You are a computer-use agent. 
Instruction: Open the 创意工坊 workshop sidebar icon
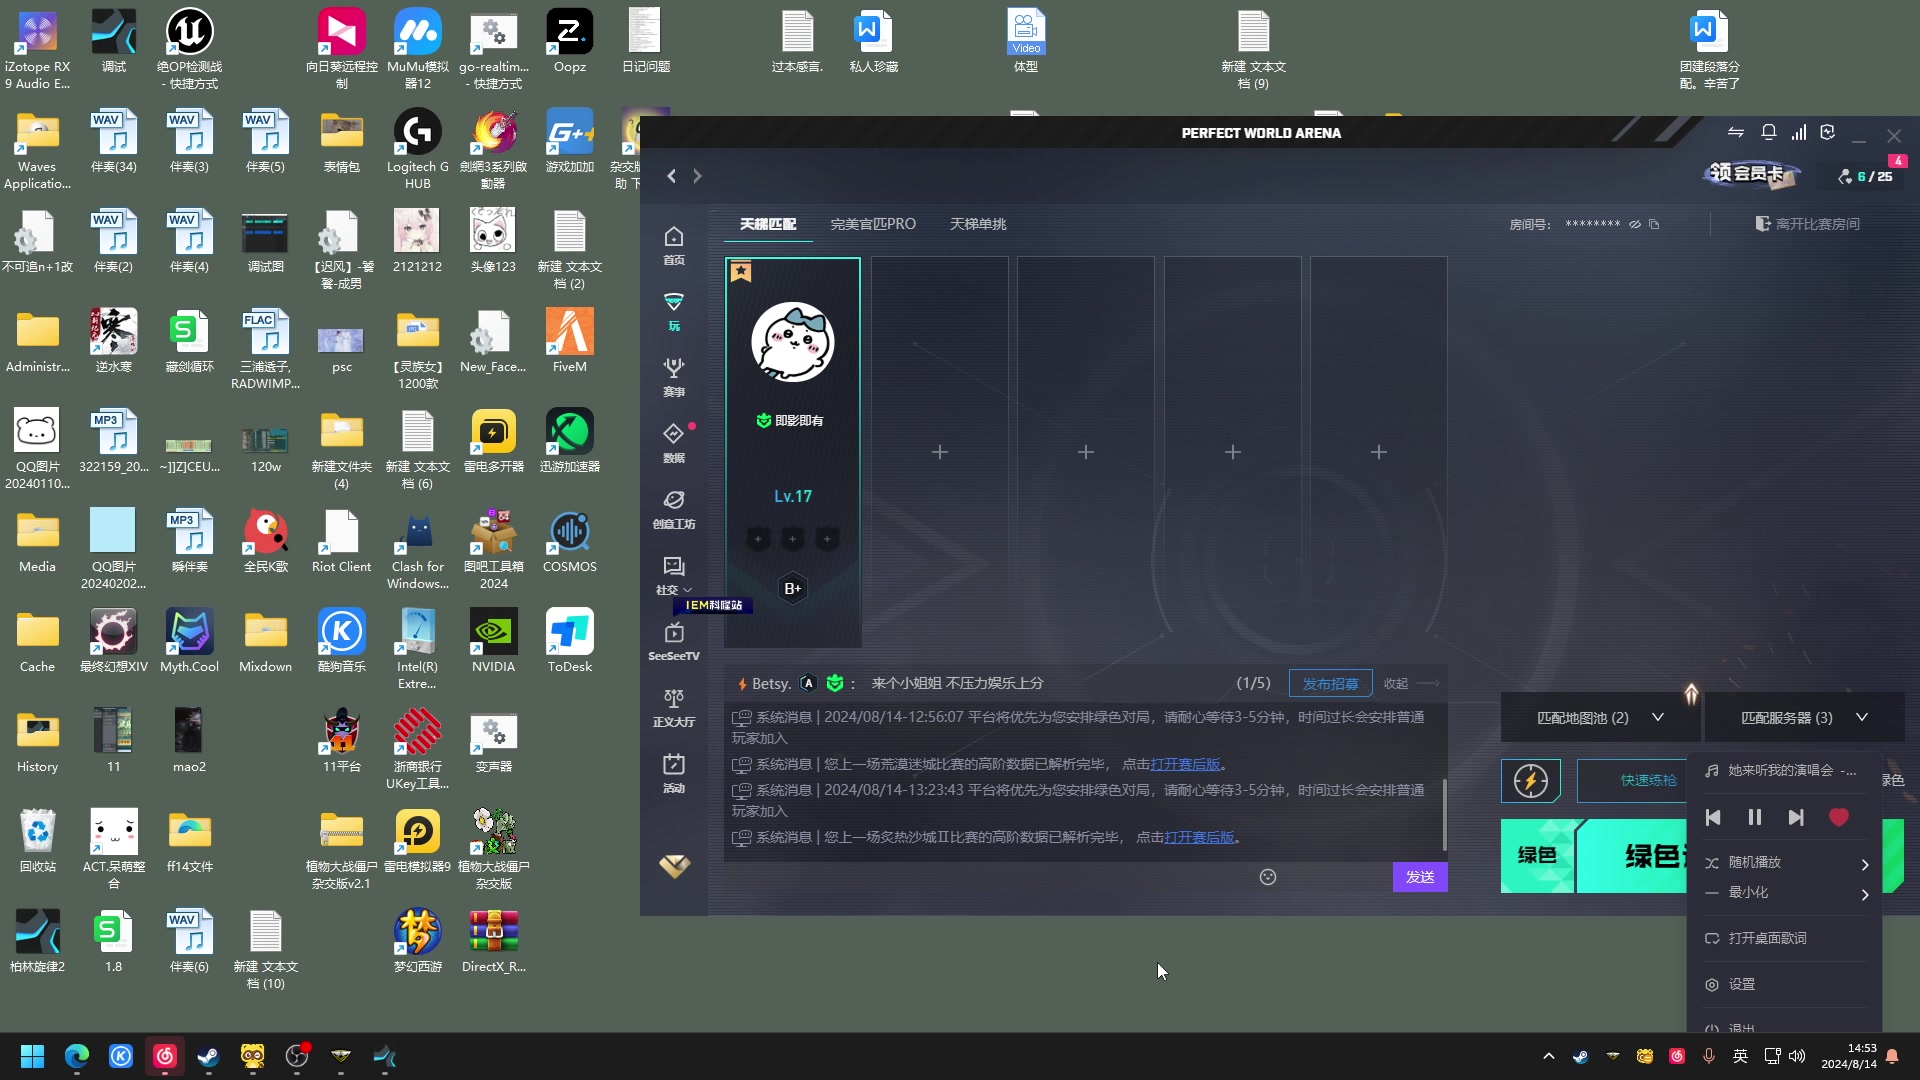[x=674, y=509]
